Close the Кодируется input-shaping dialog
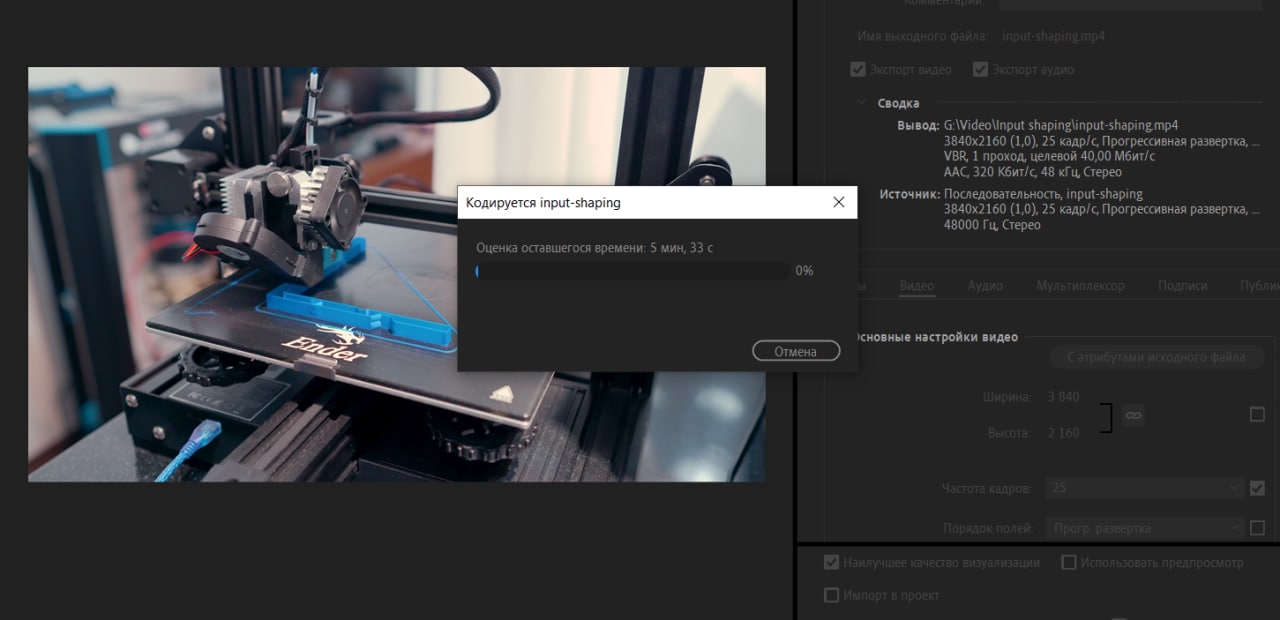Viewport: 1280px width, 620px height. (x=839, y=202)
